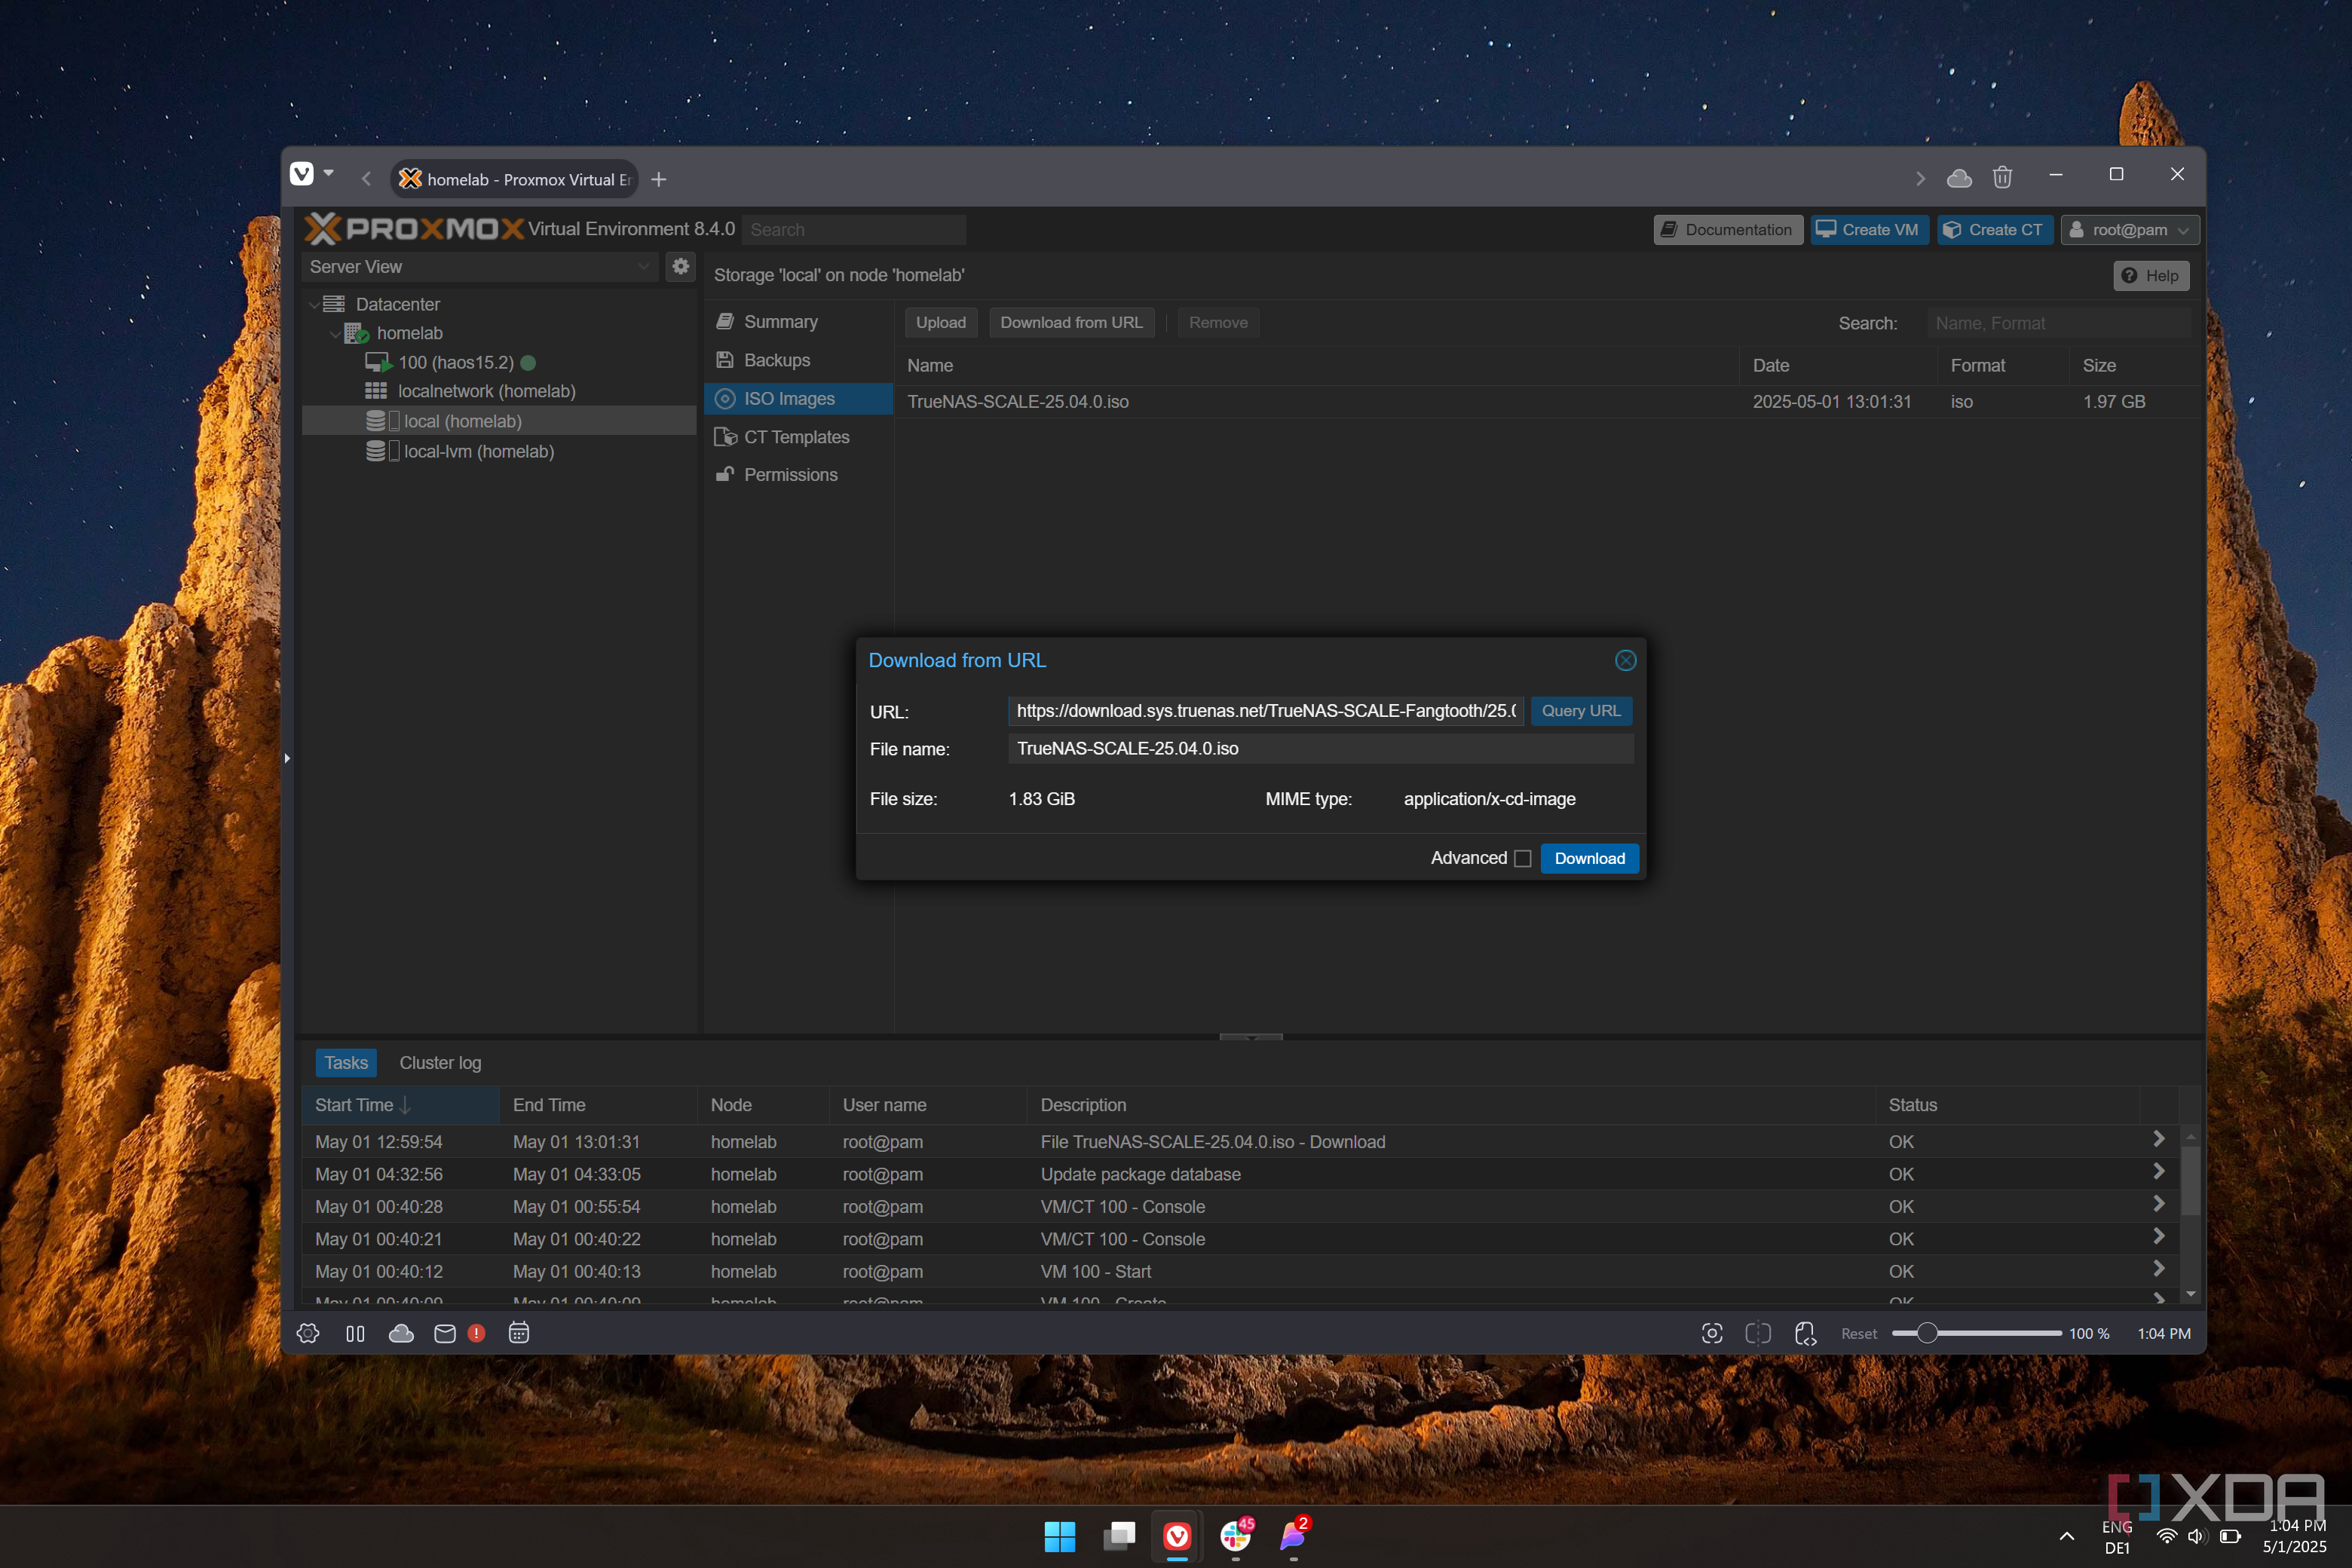Toggle the Vivaldi side panel icon
The width and height of the screenshot is (2352, 1568).
[355, 1333]
